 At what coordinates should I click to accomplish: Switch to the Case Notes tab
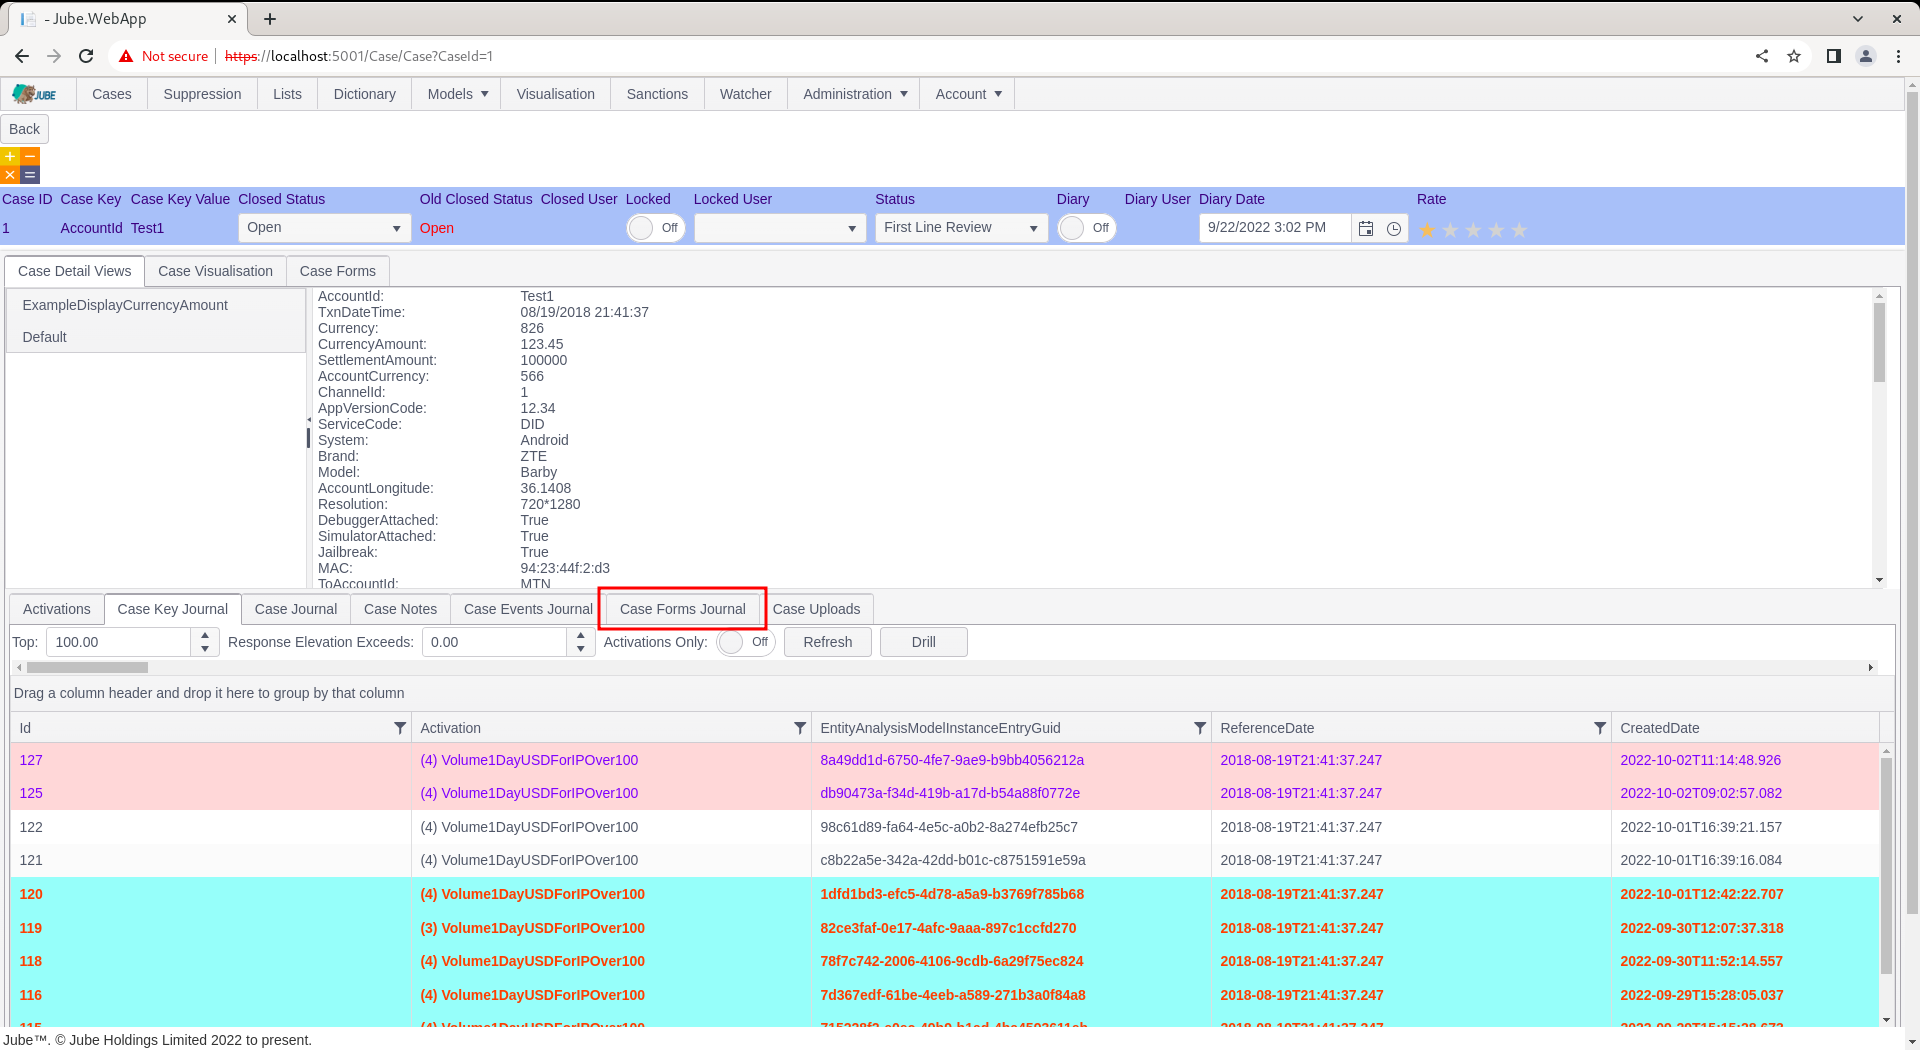click(400, 609)
